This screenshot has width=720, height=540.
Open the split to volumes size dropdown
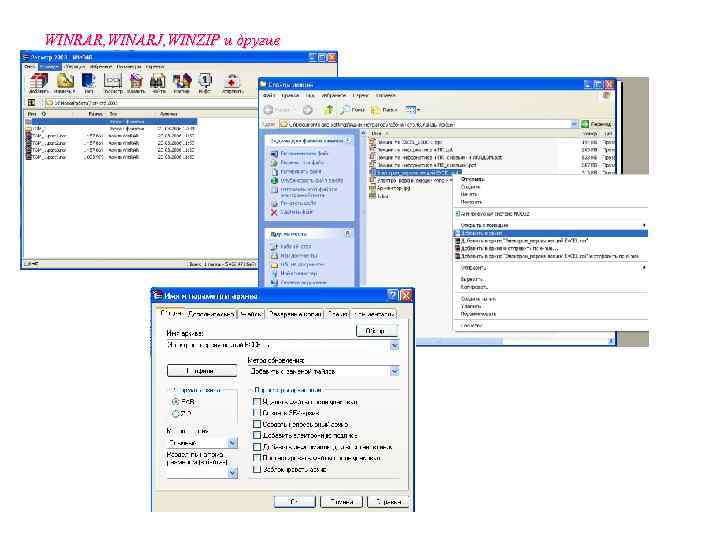pos(233,472)
